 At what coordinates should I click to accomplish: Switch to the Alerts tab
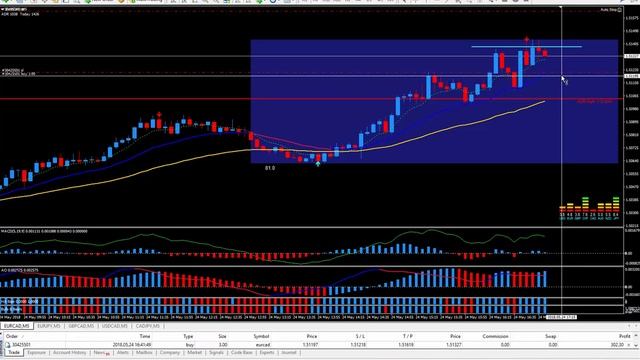coord(122,352)
